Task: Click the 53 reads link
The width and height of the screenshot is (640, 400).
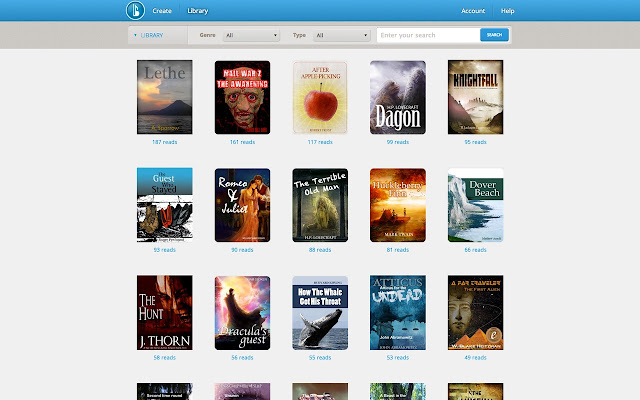Action: pyautogui.click(x=398, y=358)
